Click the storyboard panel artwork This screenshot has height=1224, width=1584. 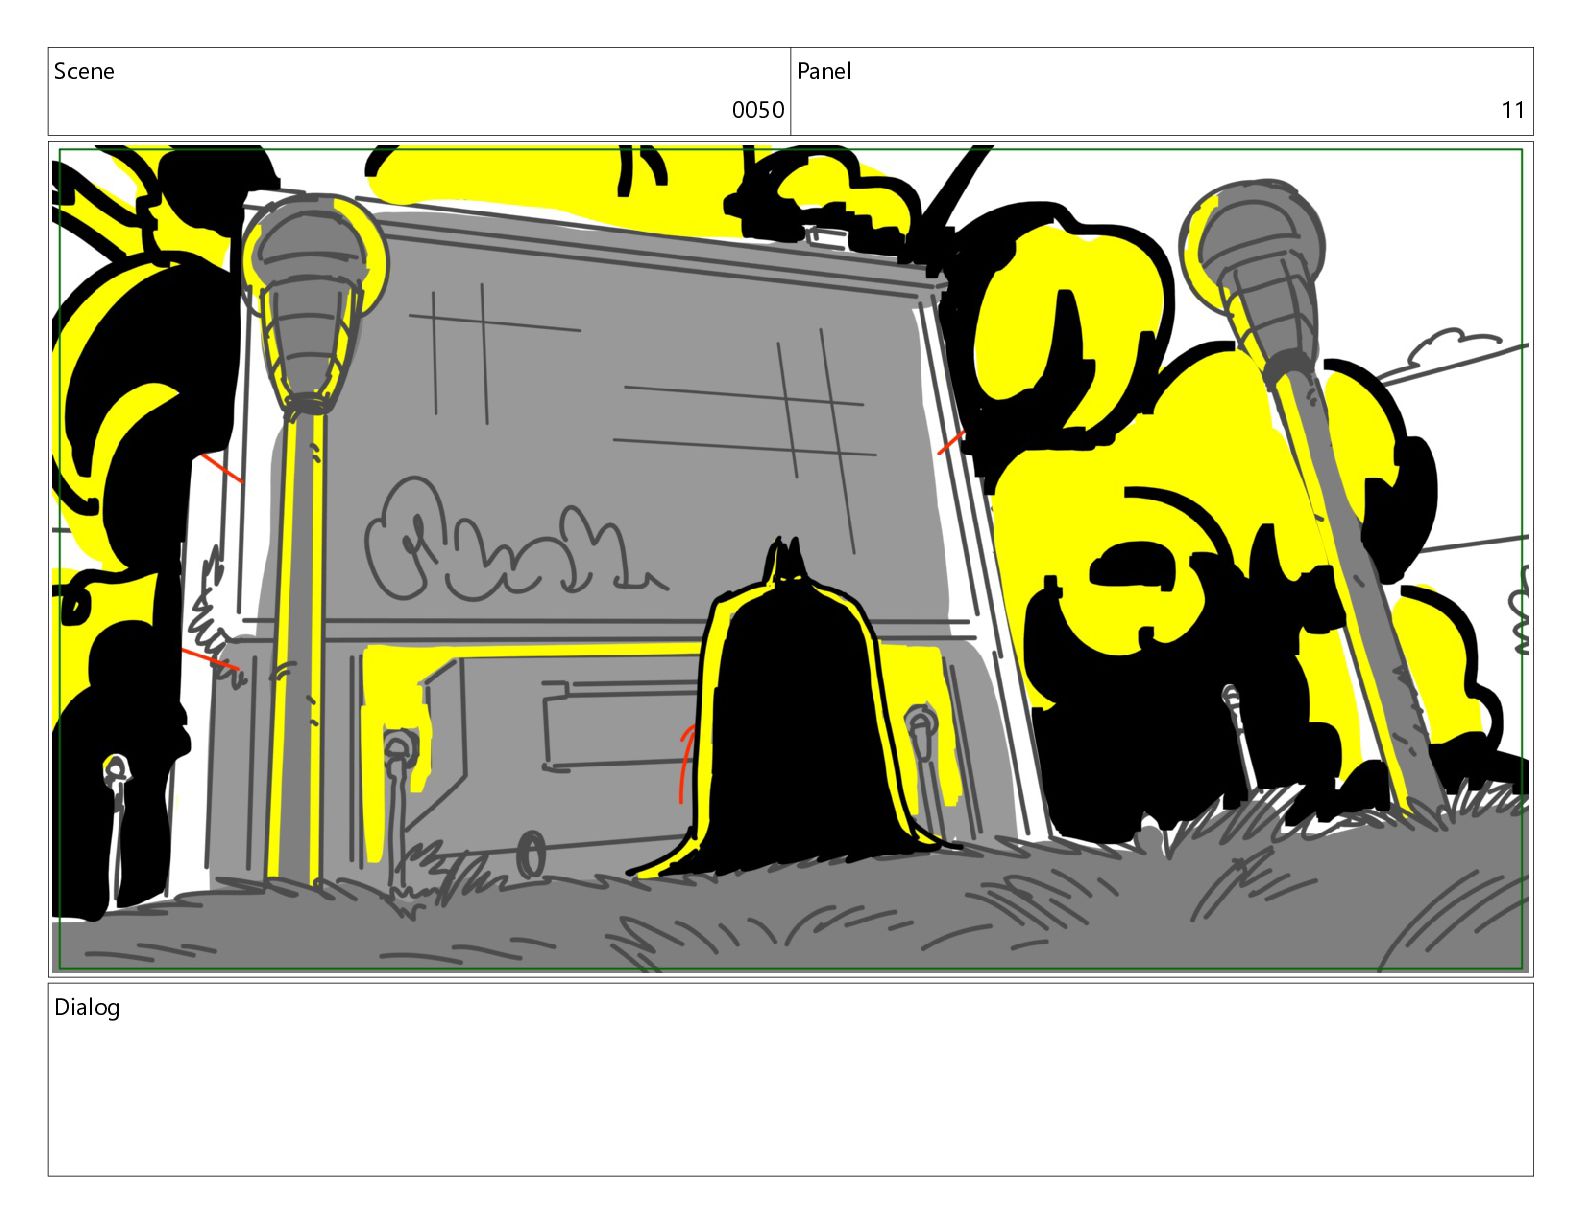pyautogui.click(x=790, y=559)
